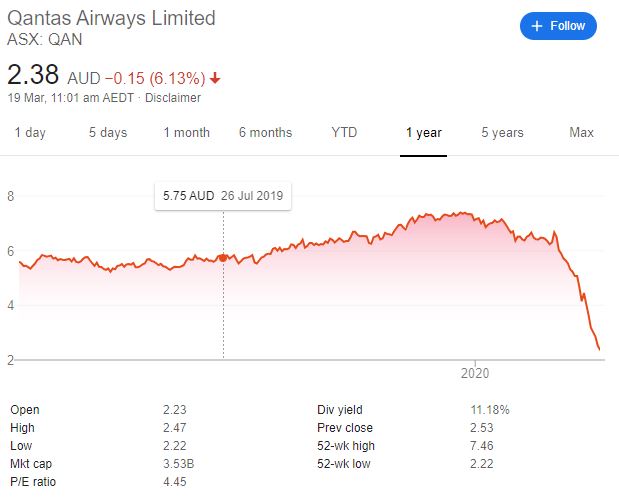619x504 pixels.
Task: Switch to the YTD tab
Action: (x=344, y=133)
